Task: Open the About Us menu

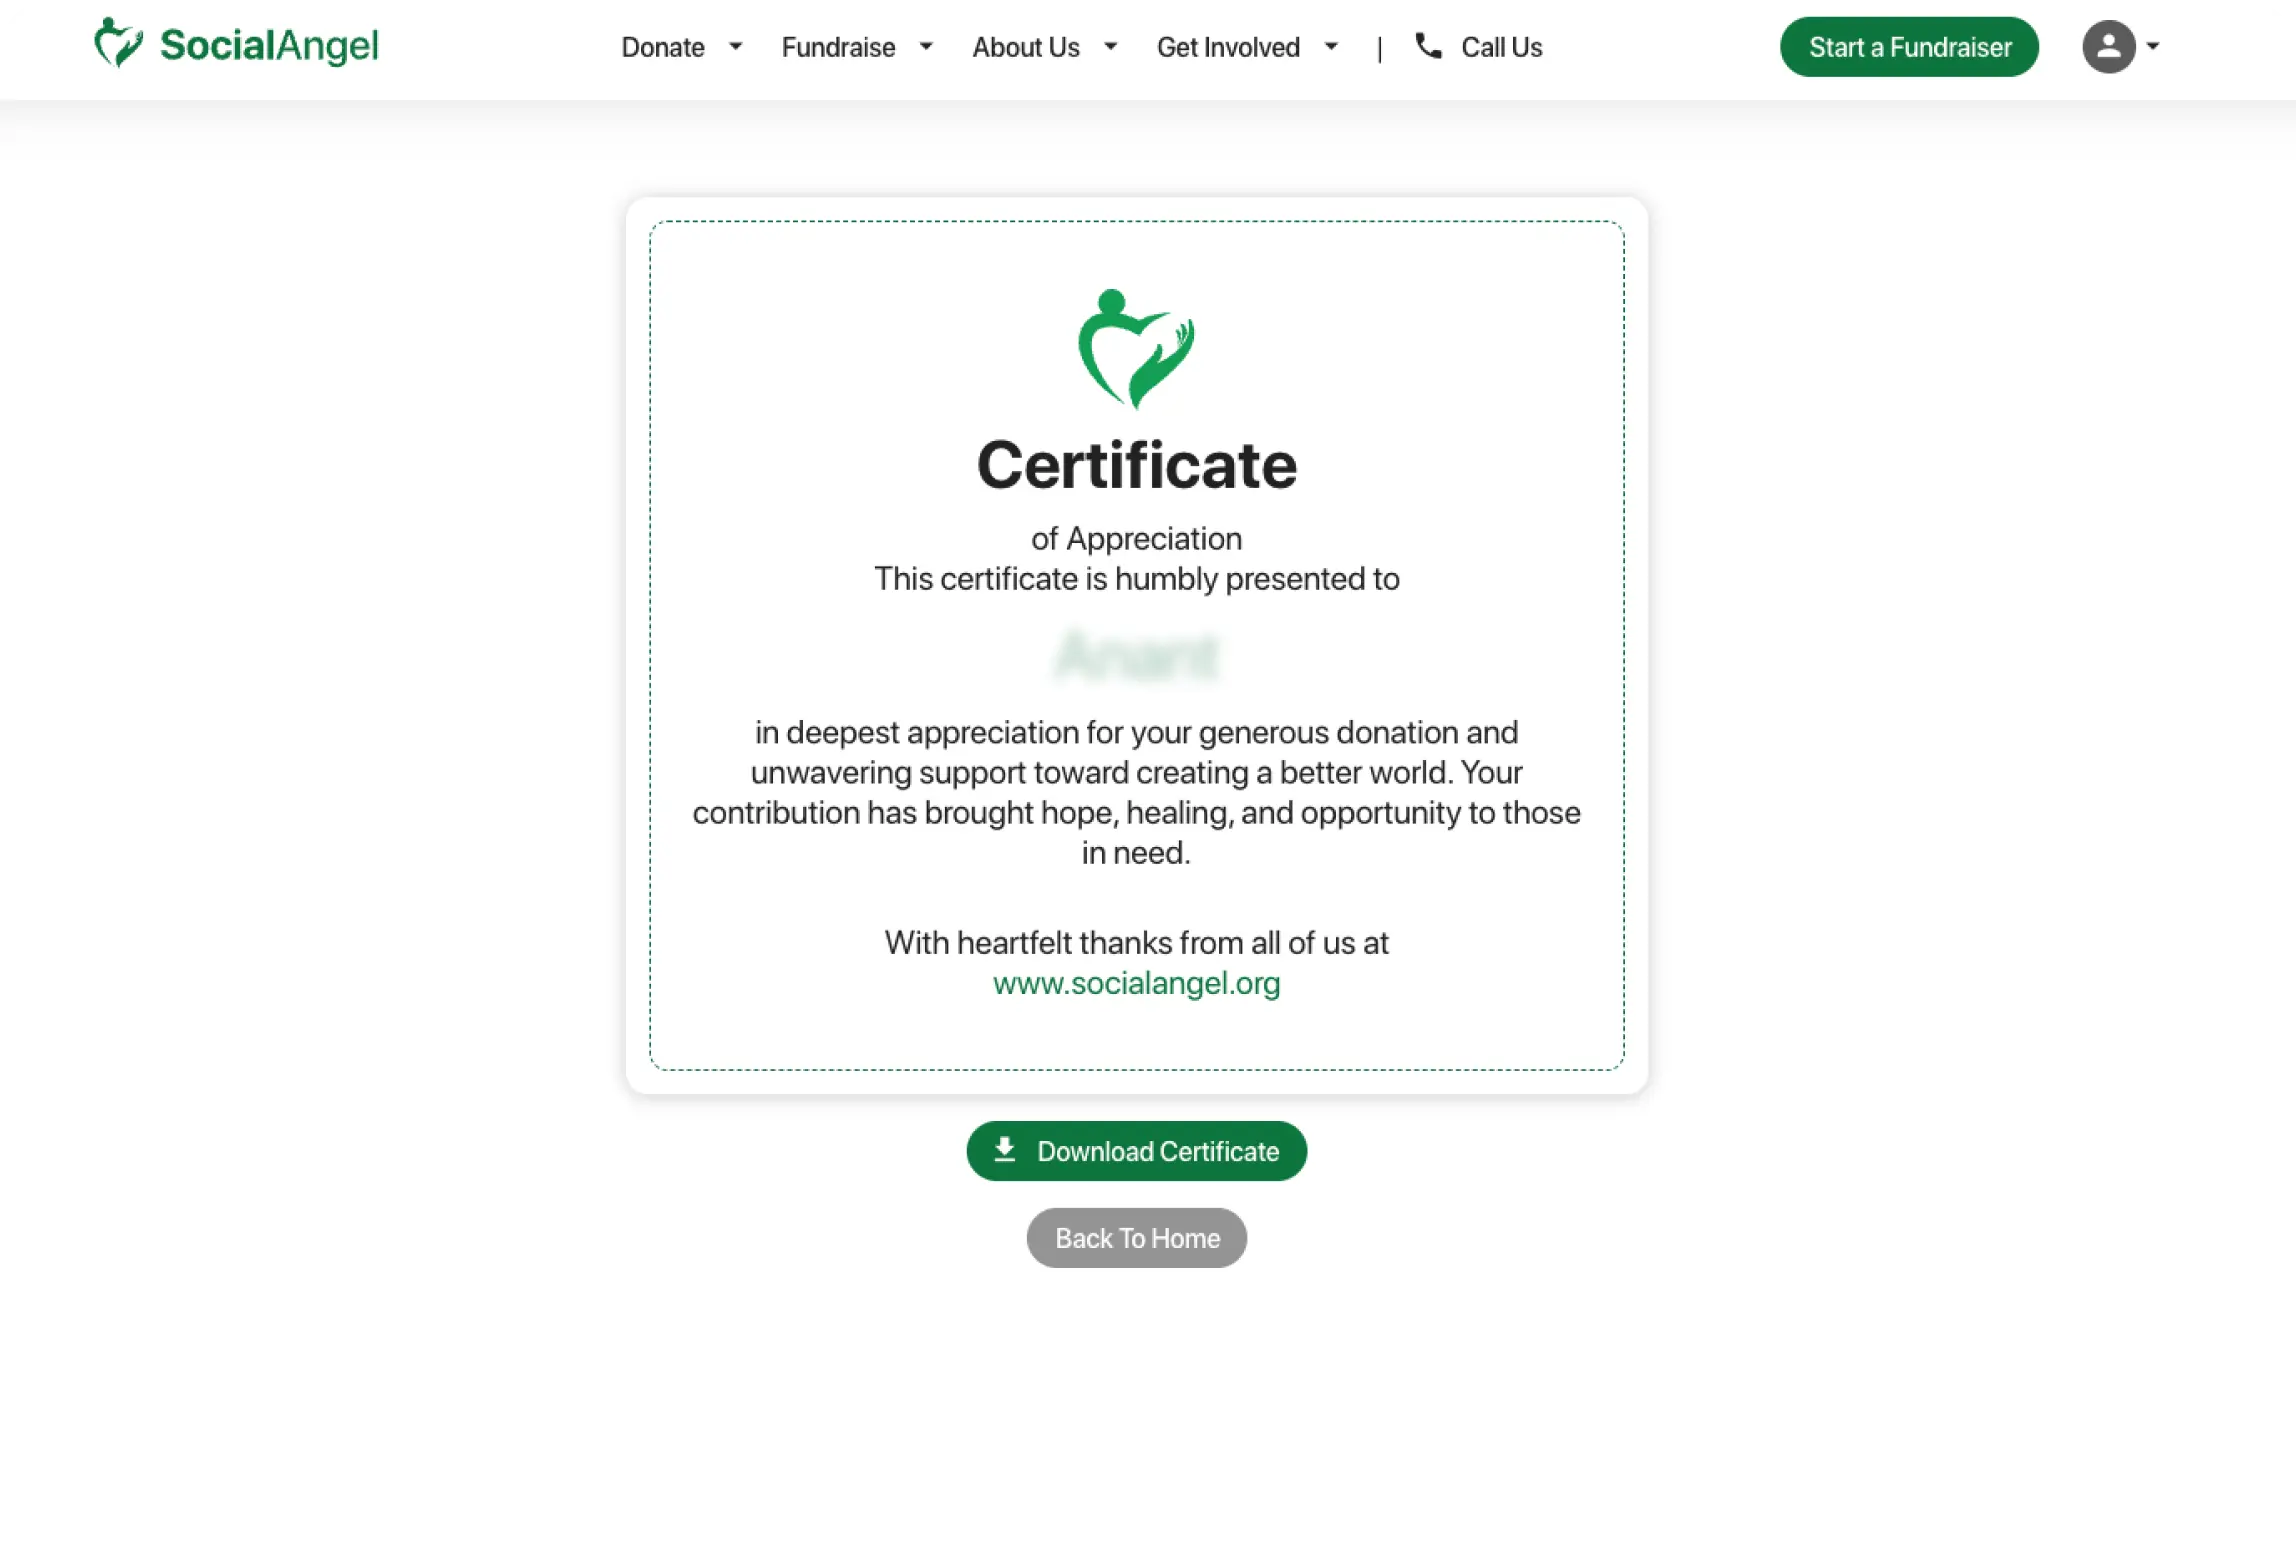Action: 1026,47
